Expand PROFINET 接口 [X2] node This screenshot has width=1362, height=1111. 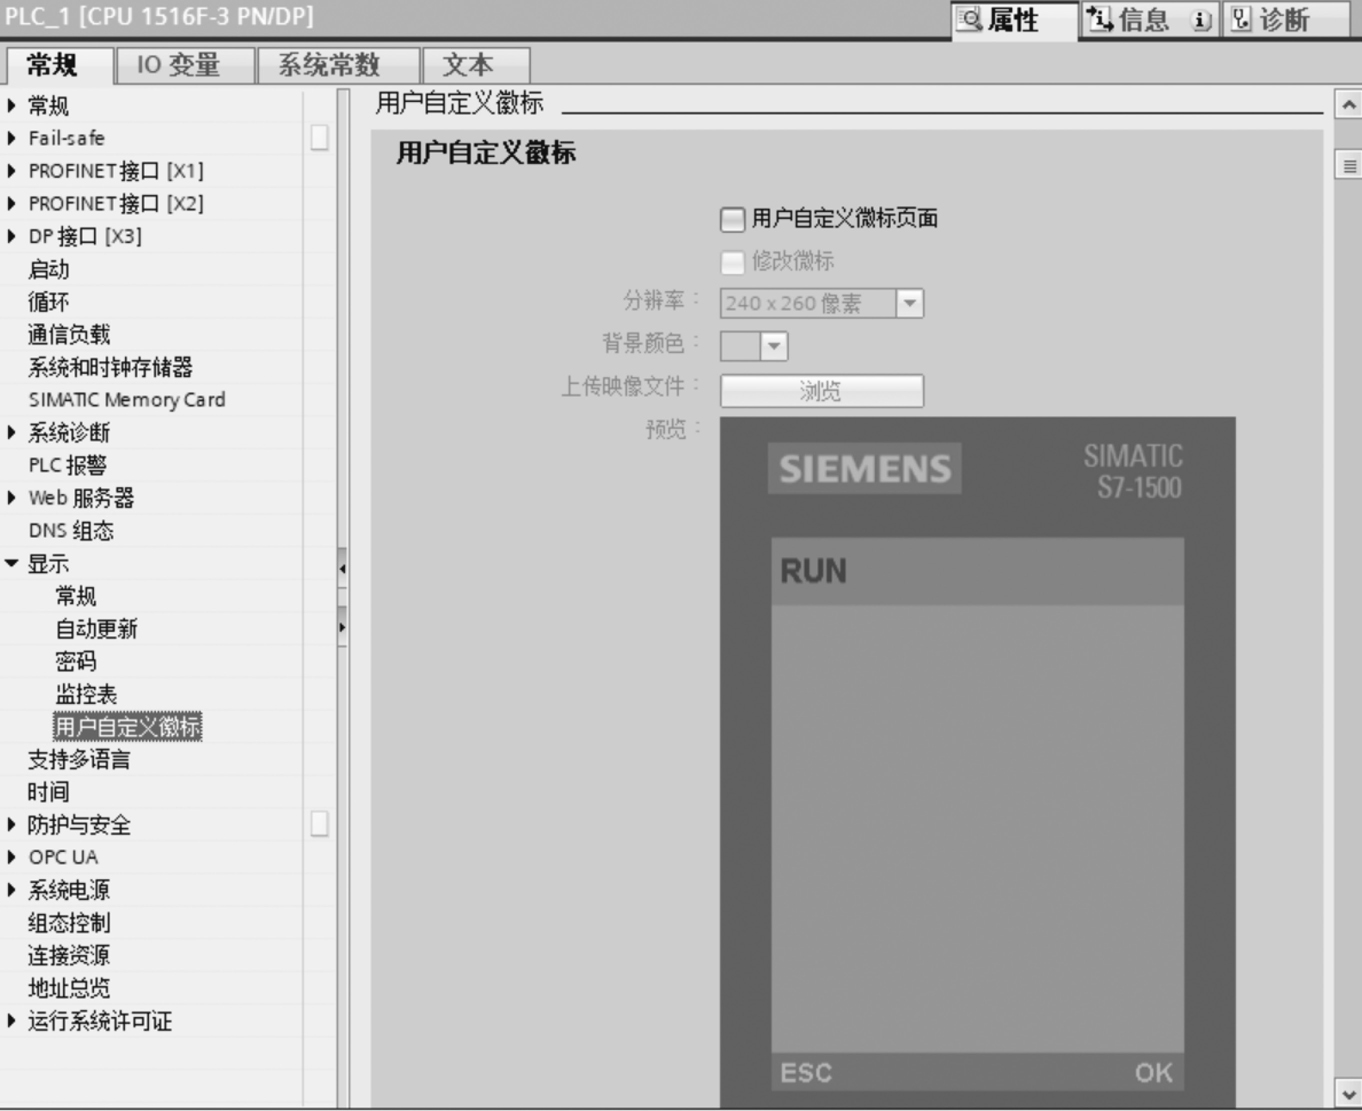(x=11, y=203)
